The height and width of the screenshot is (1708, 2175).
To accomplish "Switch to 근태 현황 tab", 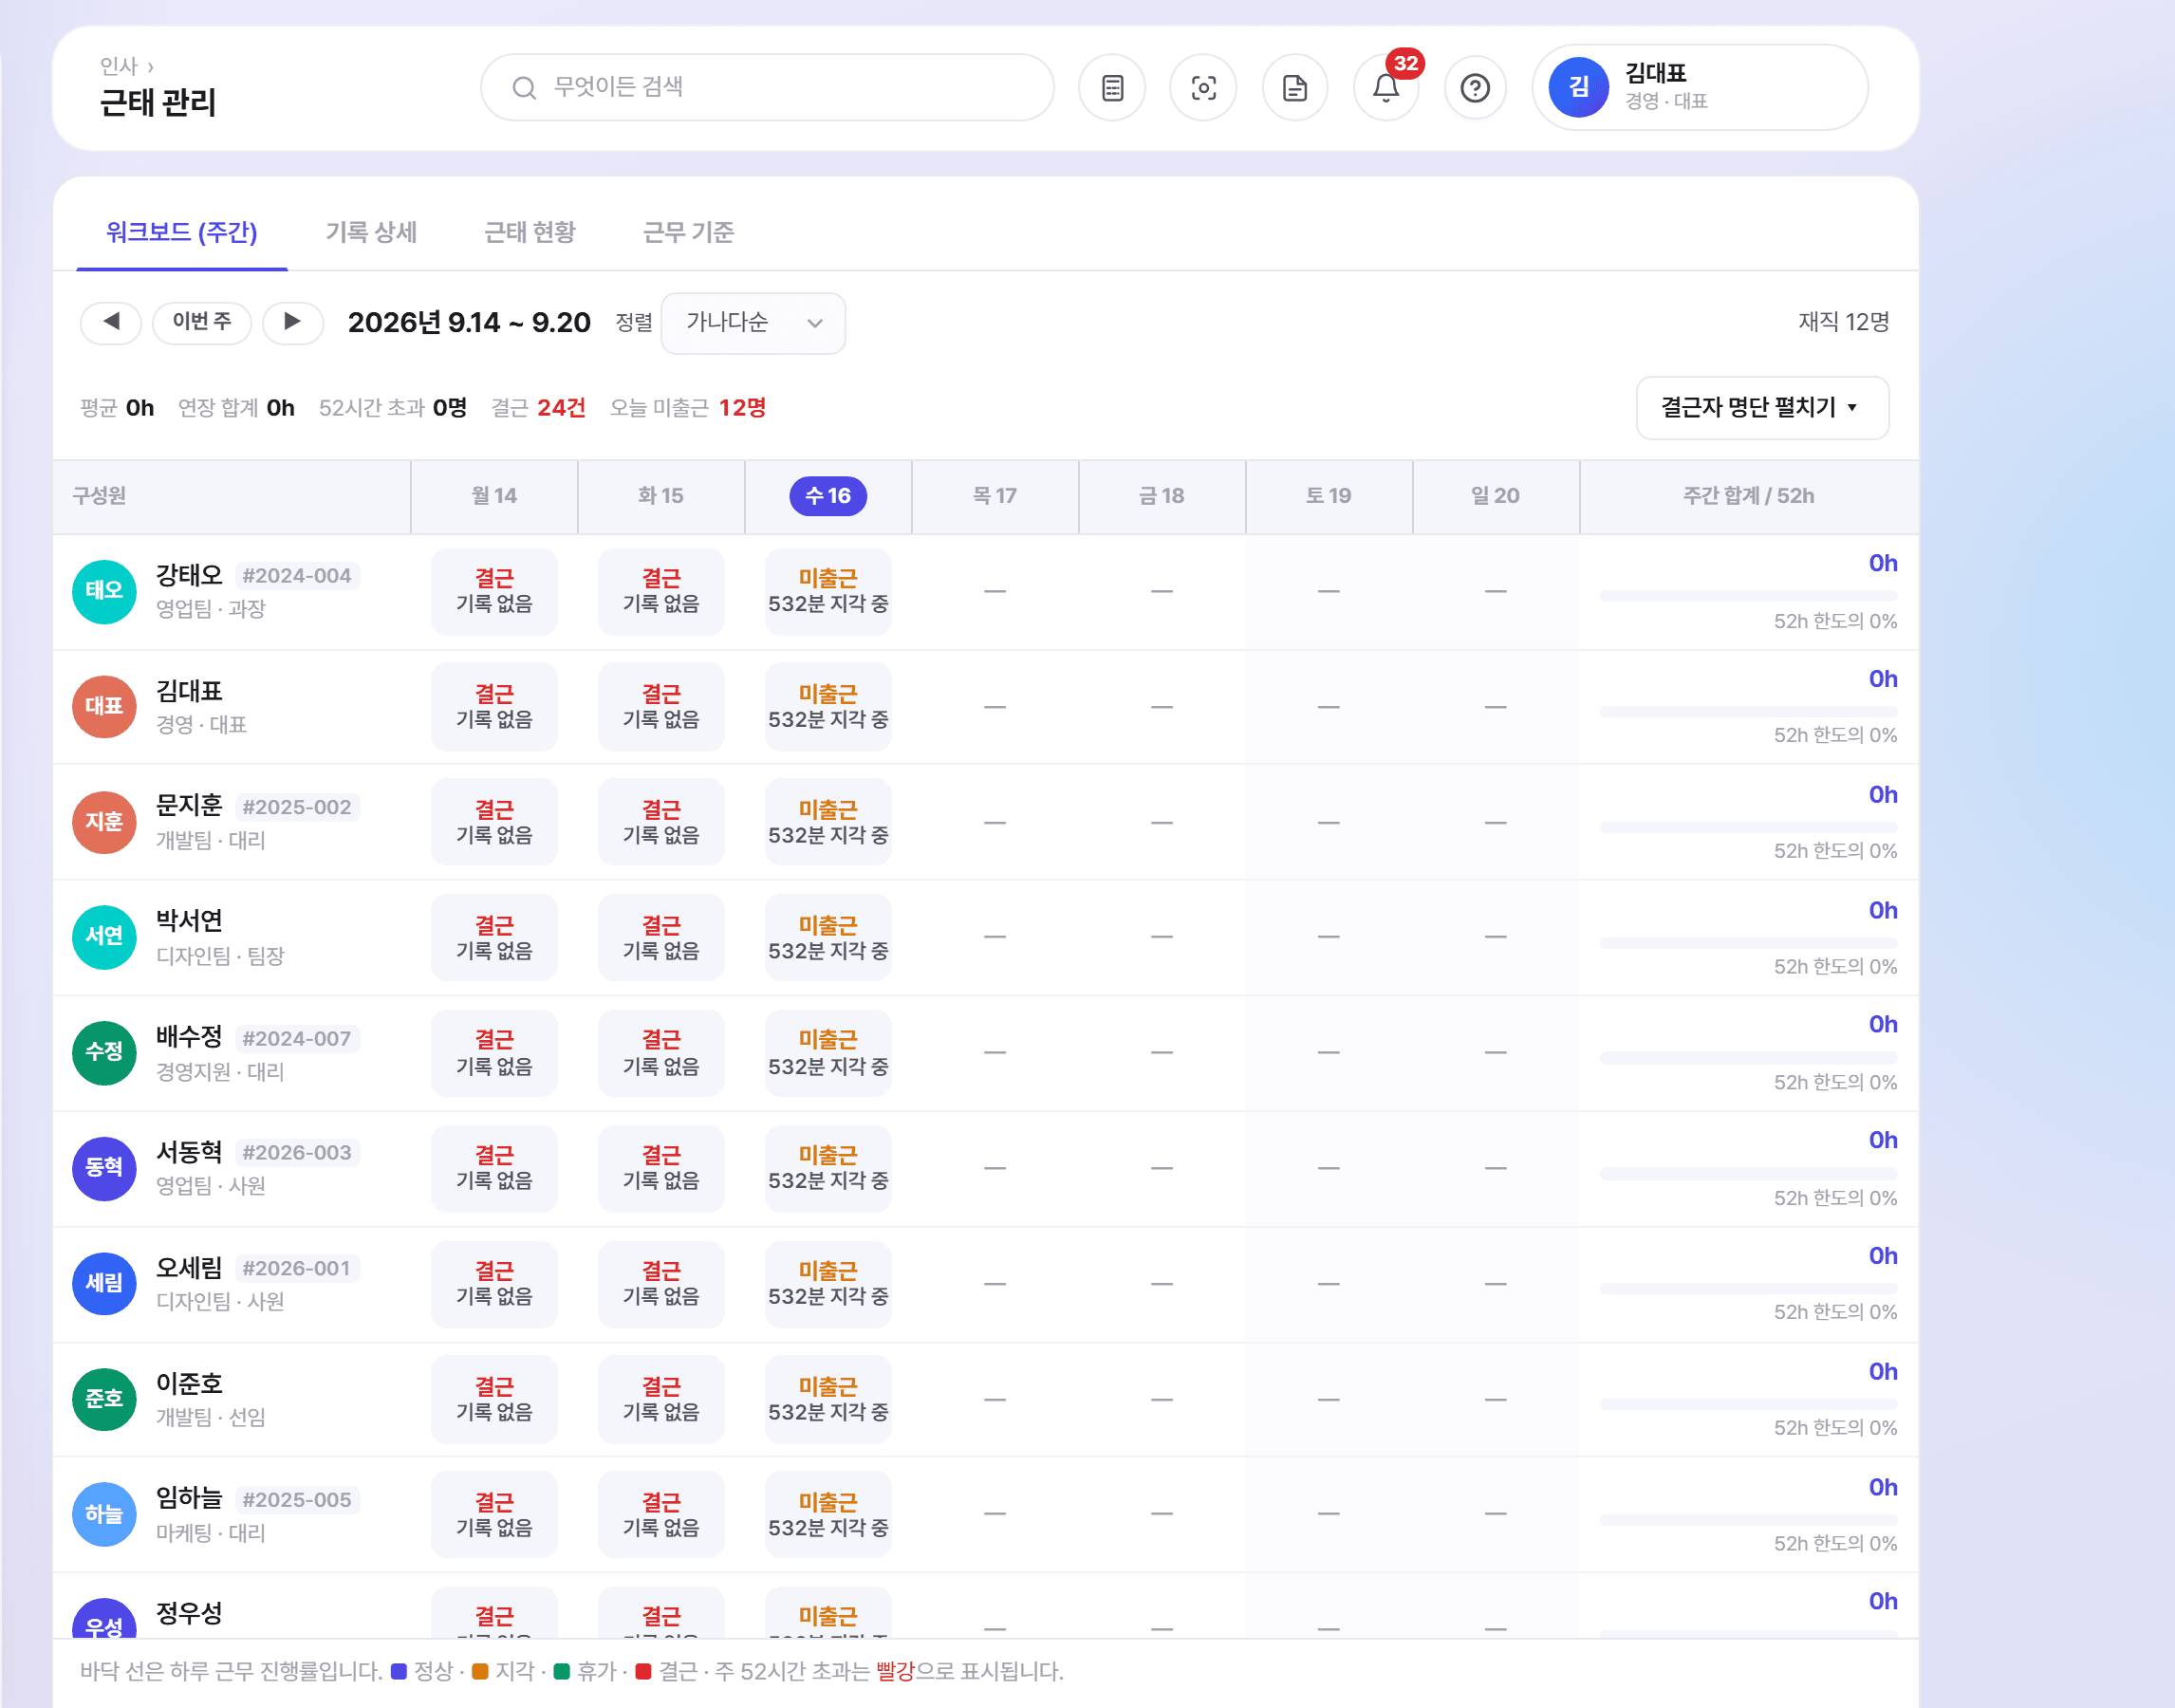I will pyautogui.click(x=529, y=232).
